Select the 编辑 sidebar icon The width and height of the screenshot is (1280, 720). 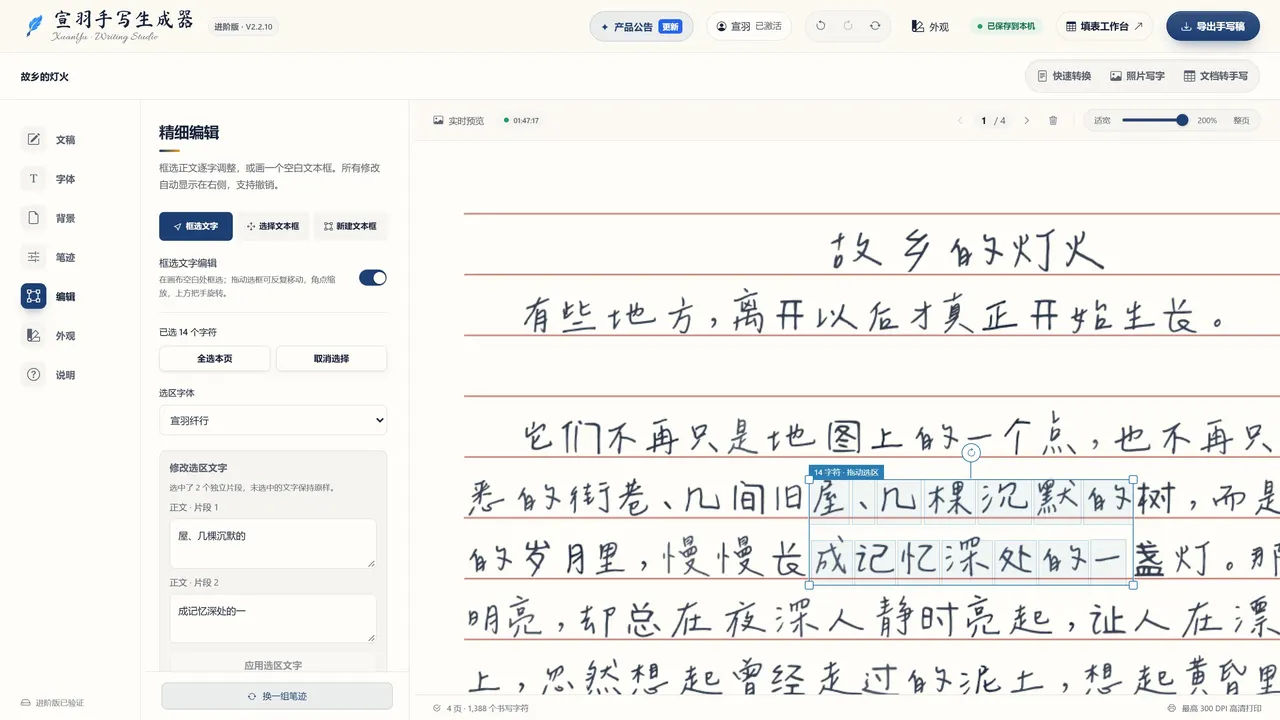click(34, 296)
